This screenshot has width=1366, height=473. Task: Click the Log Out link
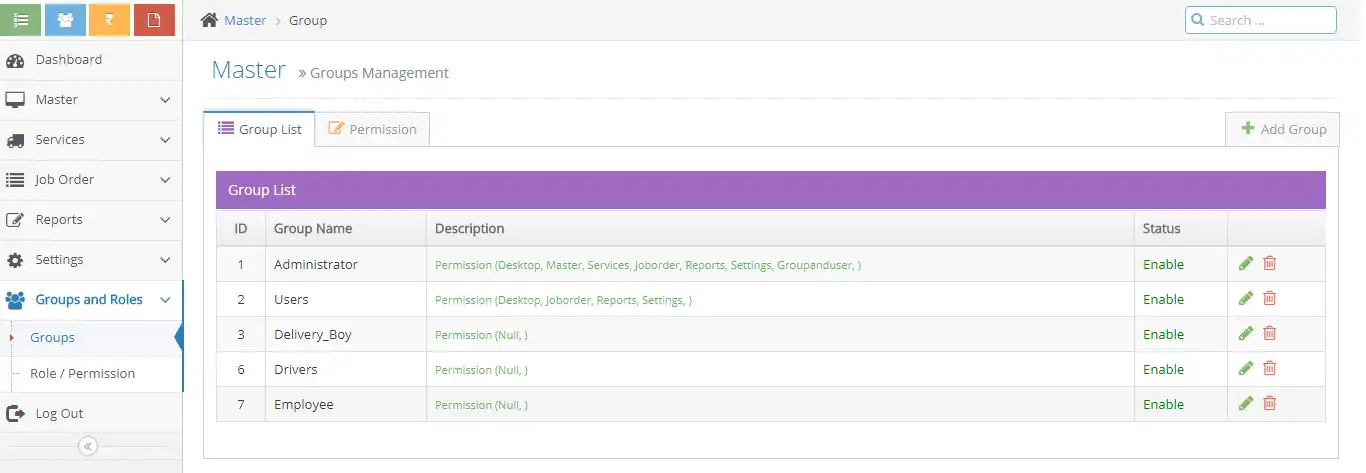pyautogui.click(x=59, y=414)
